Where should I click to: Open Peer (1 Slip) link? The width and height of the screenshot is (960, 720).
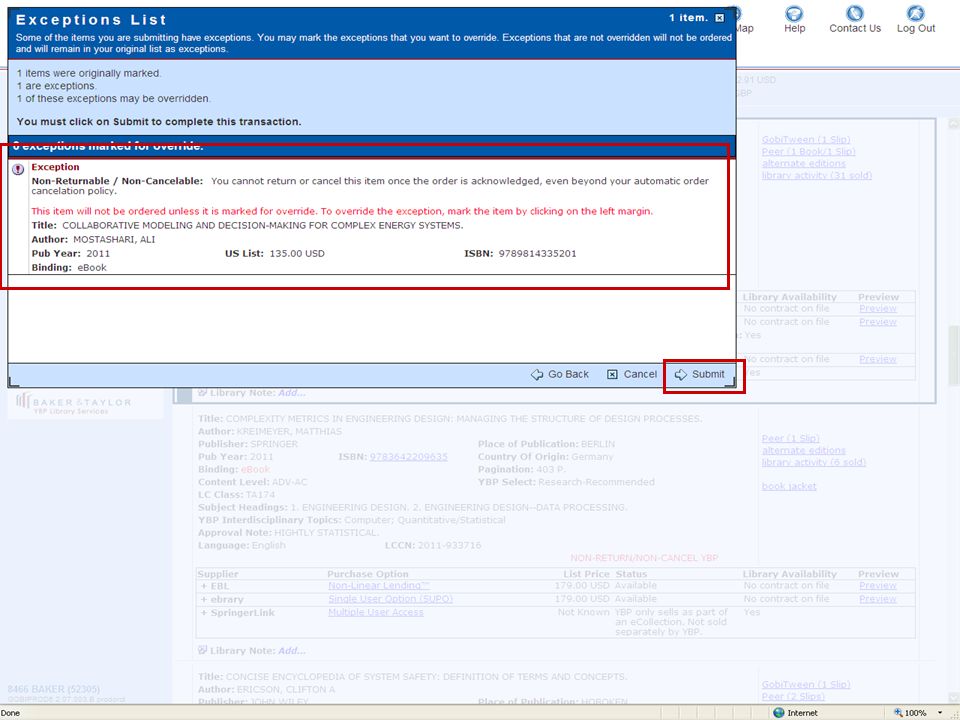point(790,438)
